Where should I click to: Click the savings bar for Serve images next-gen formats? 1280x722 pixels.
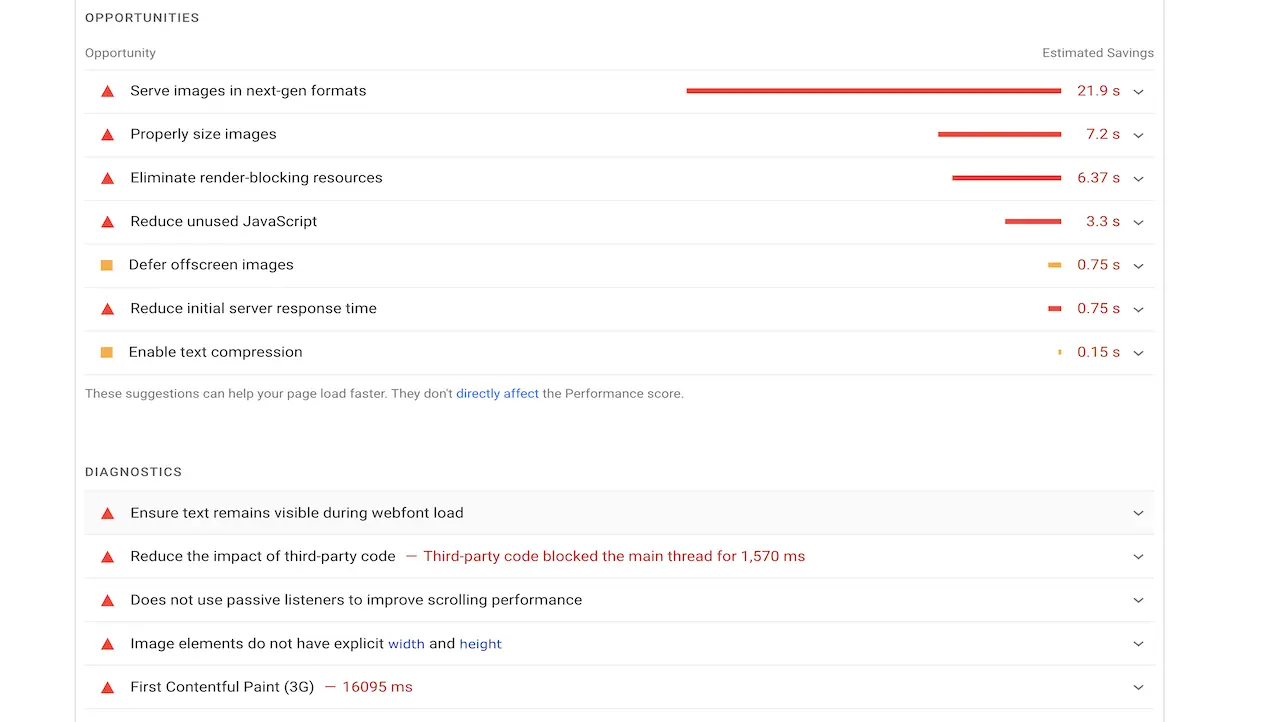click(x=872, y=90)
